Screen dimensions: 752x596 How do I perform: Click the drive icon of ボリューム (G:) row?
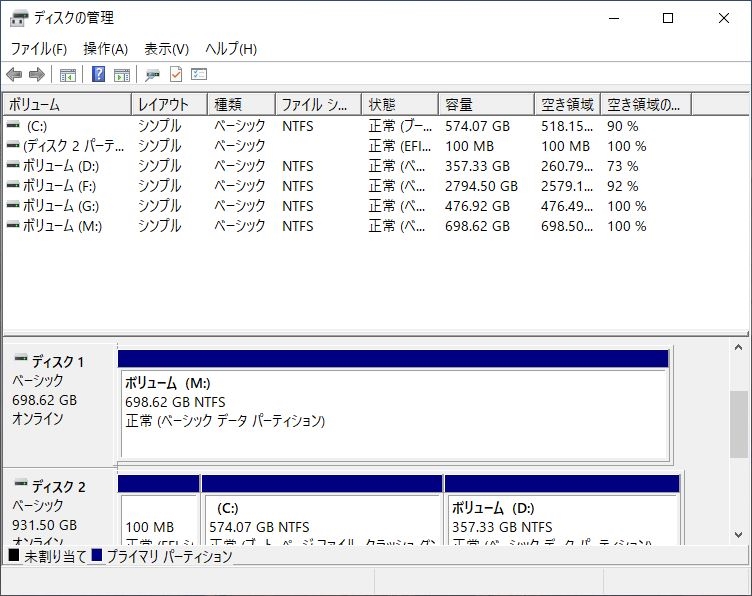point(13,205)
